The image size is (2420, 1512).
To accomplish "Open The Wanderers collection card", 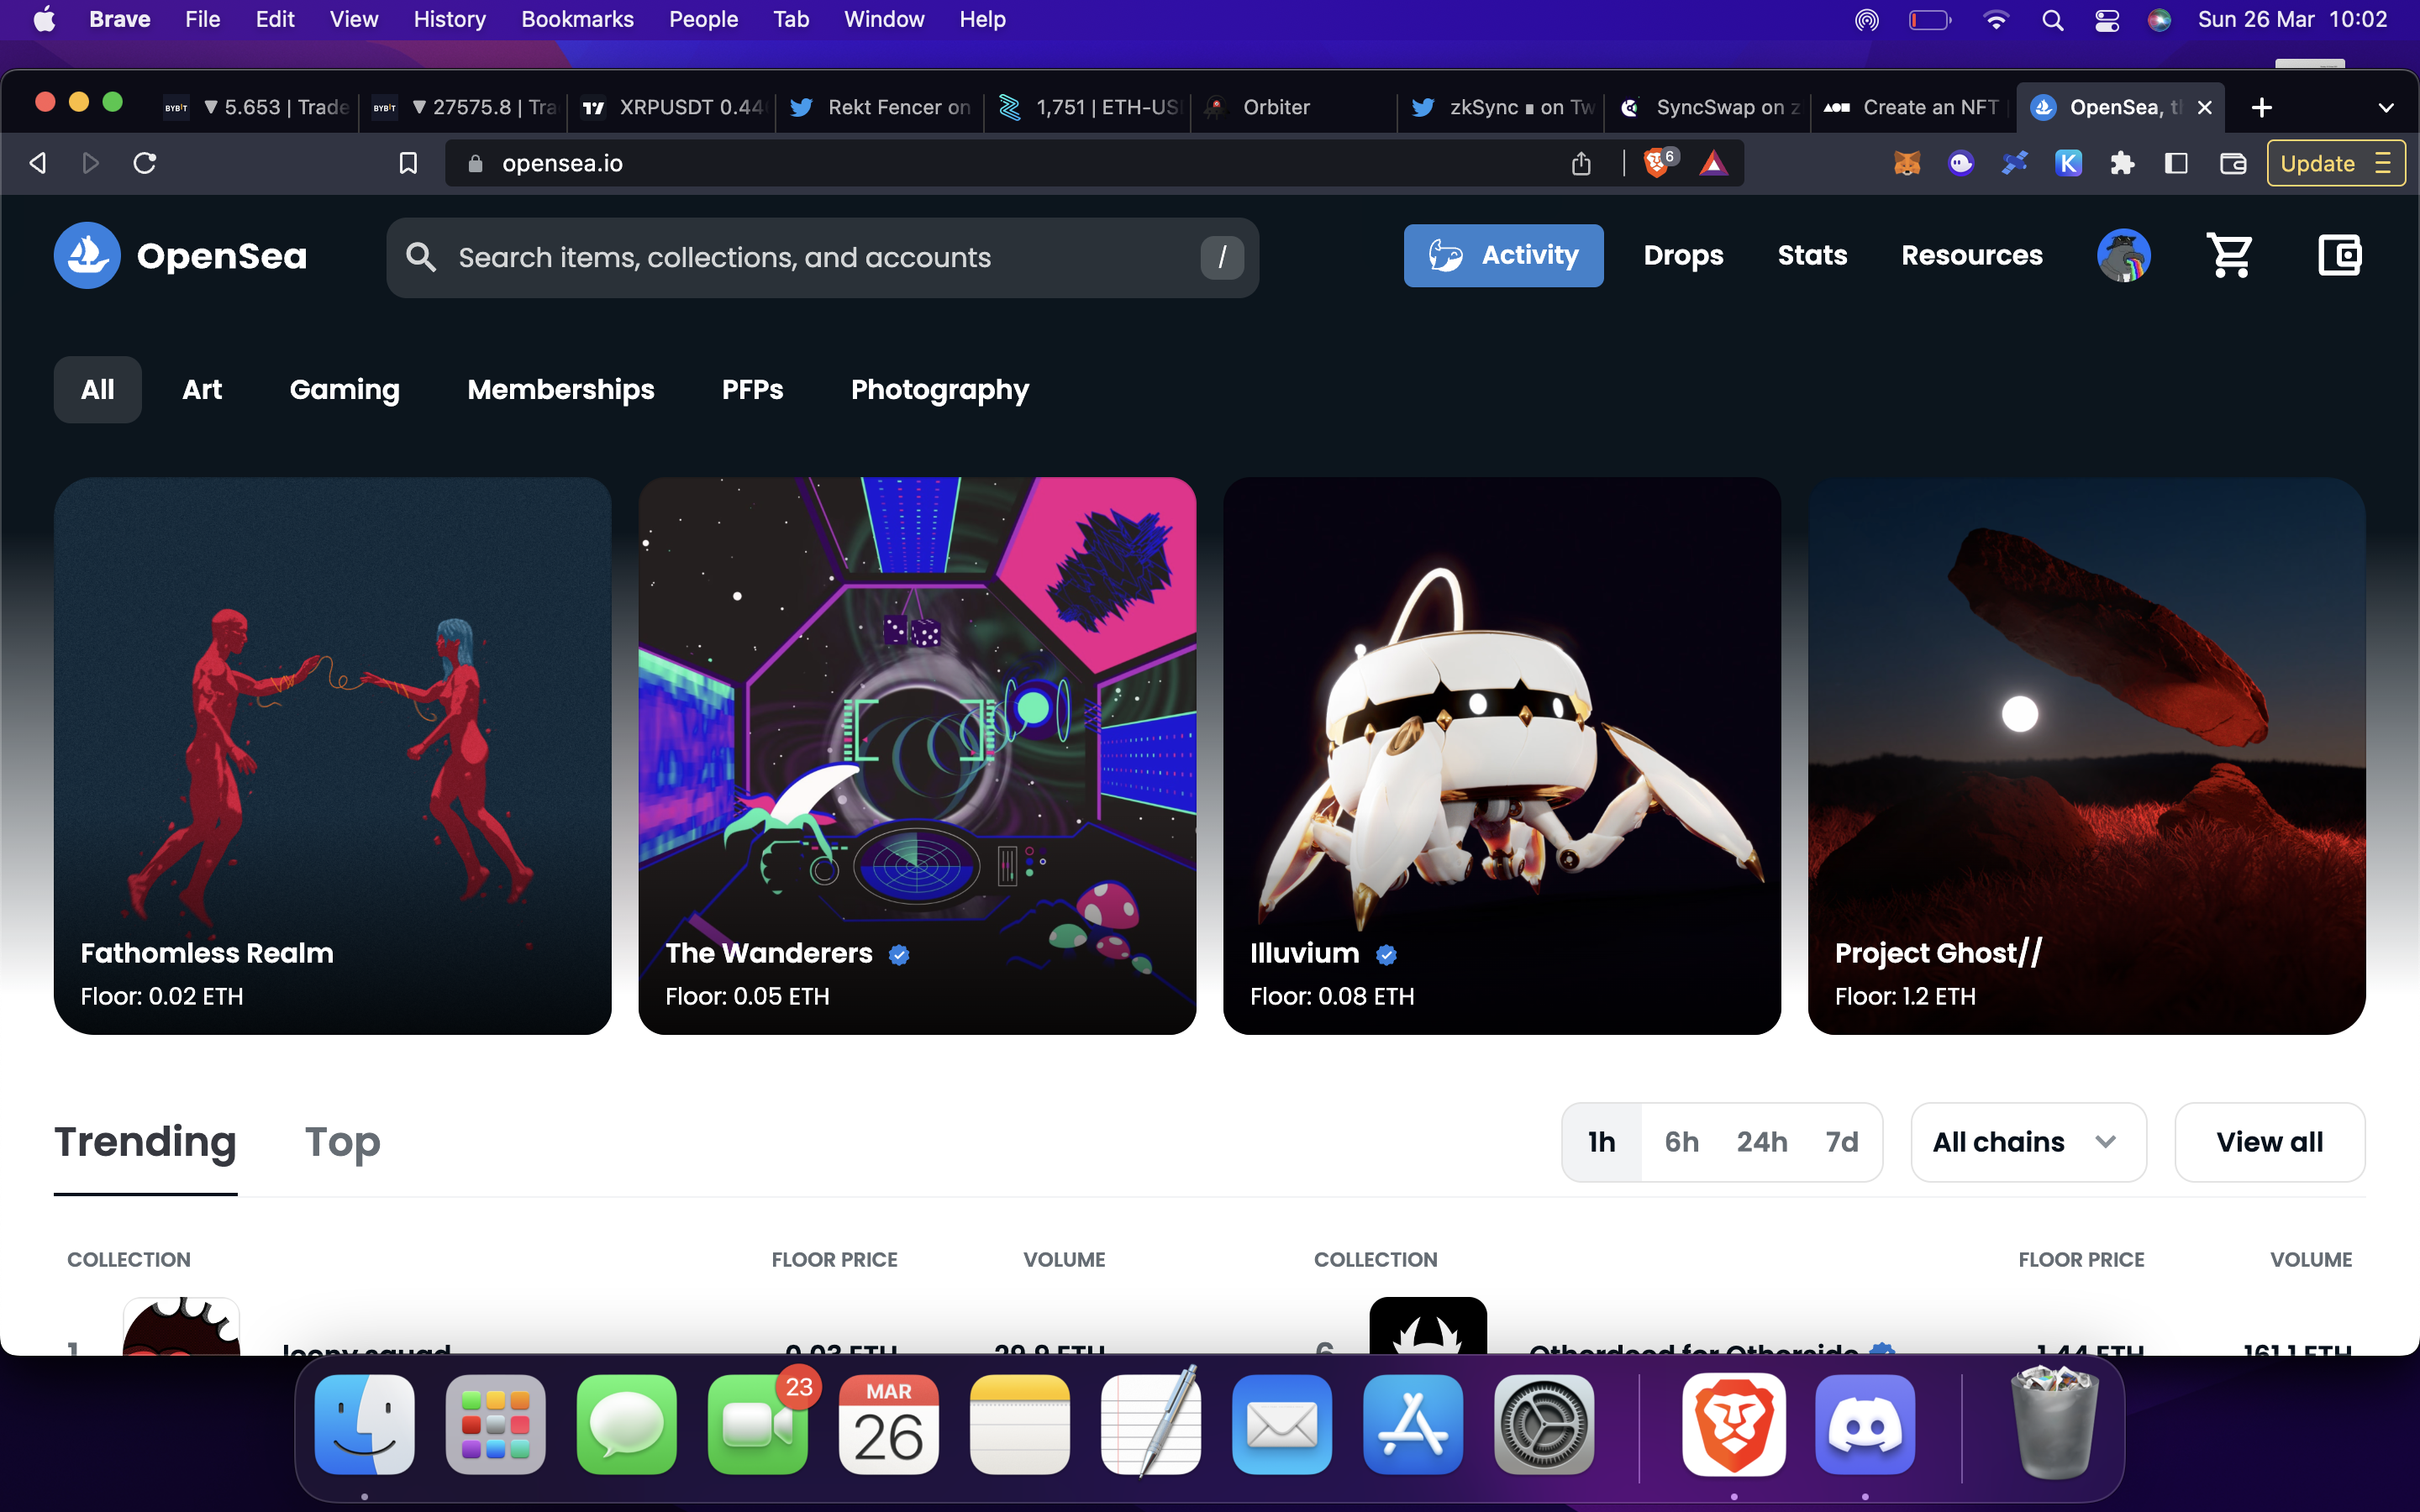I will tap(917, 756).
